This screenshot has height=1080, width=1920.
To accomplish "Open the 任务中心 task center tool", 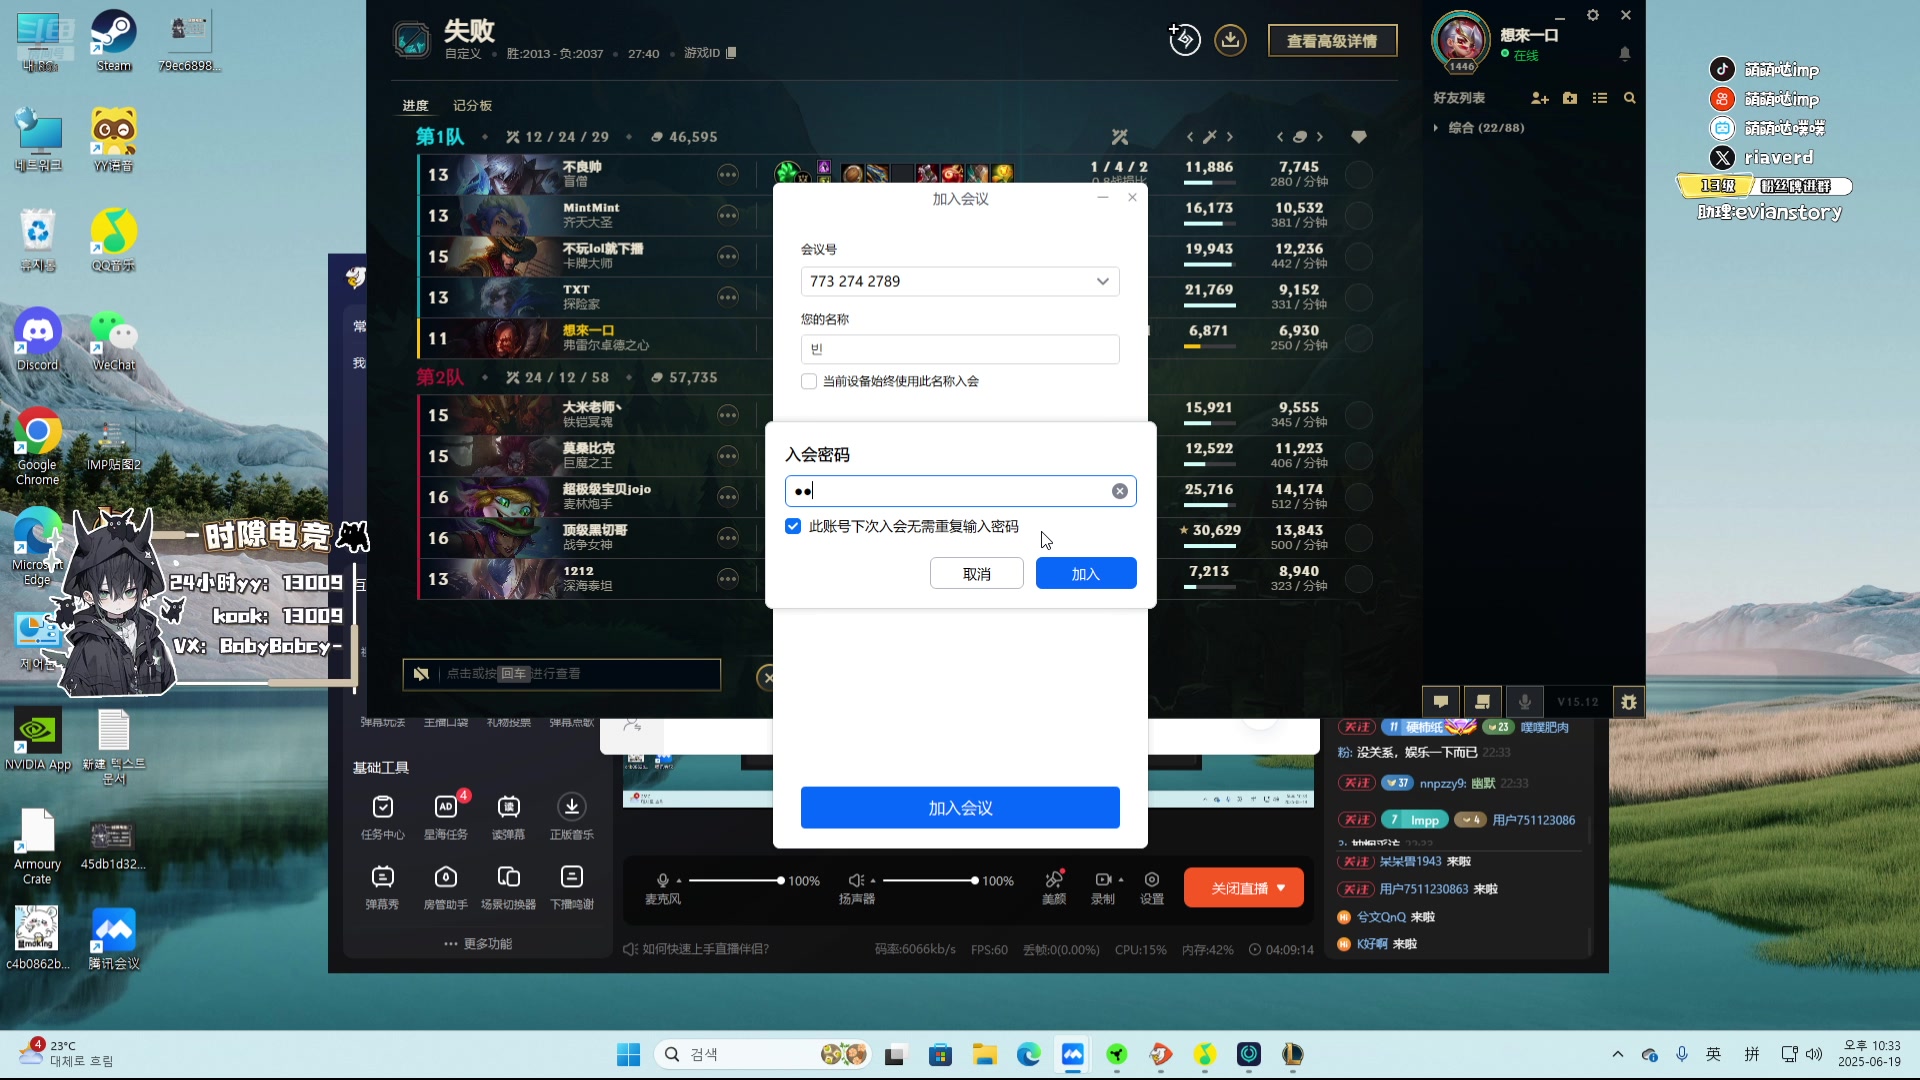I will point(382,816).
